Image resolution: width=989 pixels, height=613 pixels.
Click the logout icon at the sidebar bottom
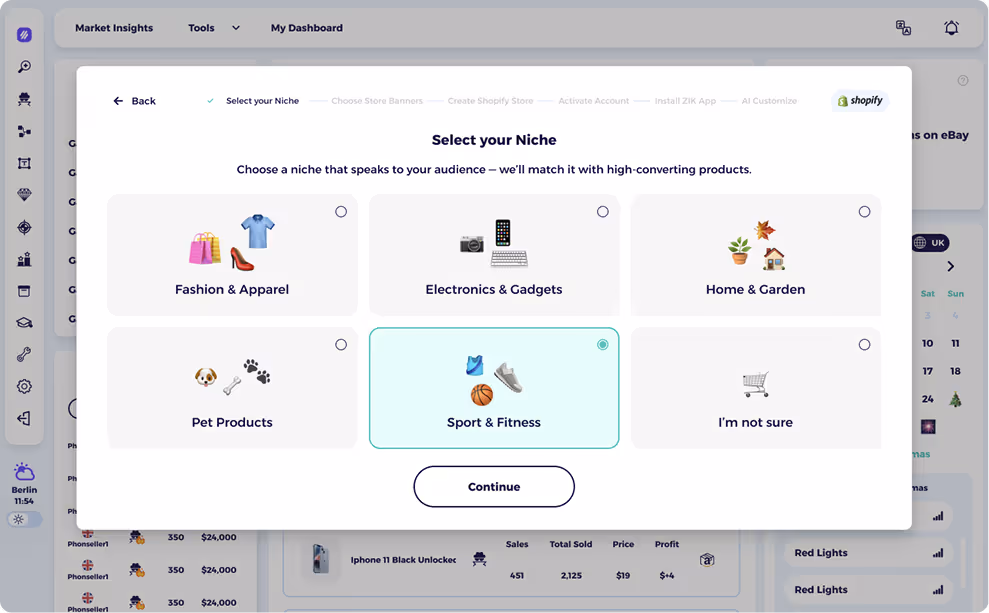point(24,418)
